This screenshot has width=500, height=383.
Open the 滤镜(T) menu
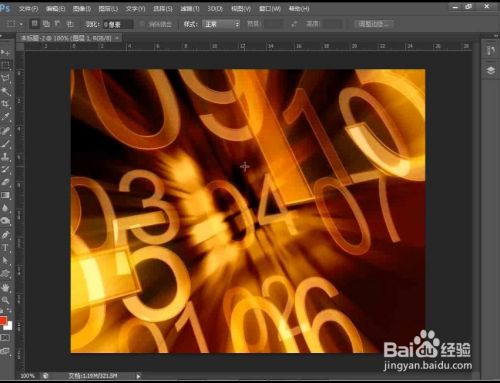coord(190,9)
